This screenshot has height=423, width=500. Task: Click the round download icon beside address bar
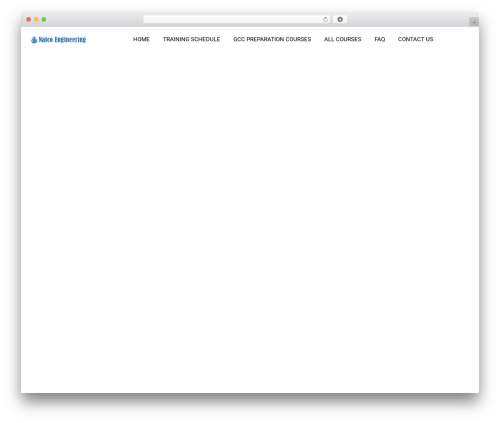point(340,20)
